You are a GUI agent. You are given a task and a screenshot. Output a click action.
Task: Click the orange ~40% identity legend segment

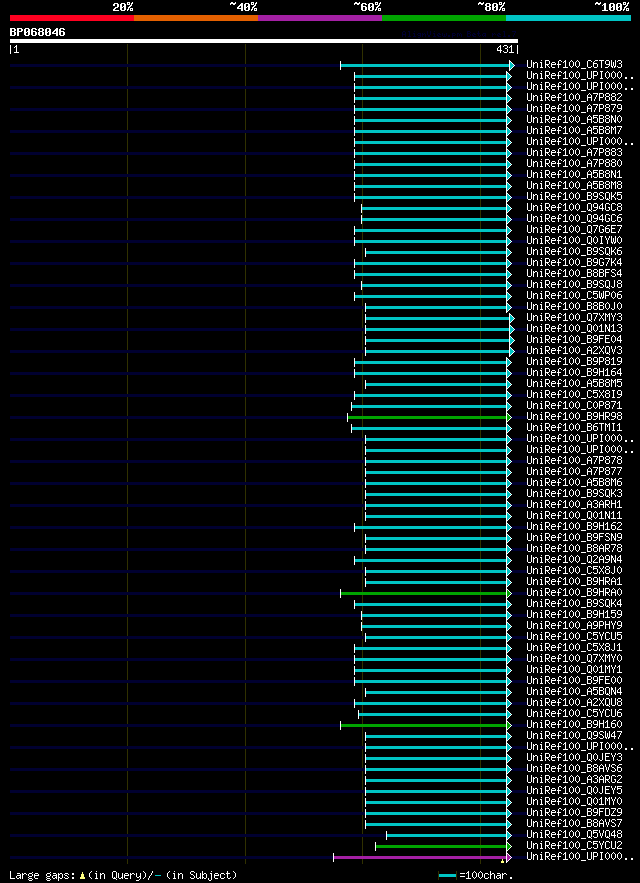coord(196,18)
